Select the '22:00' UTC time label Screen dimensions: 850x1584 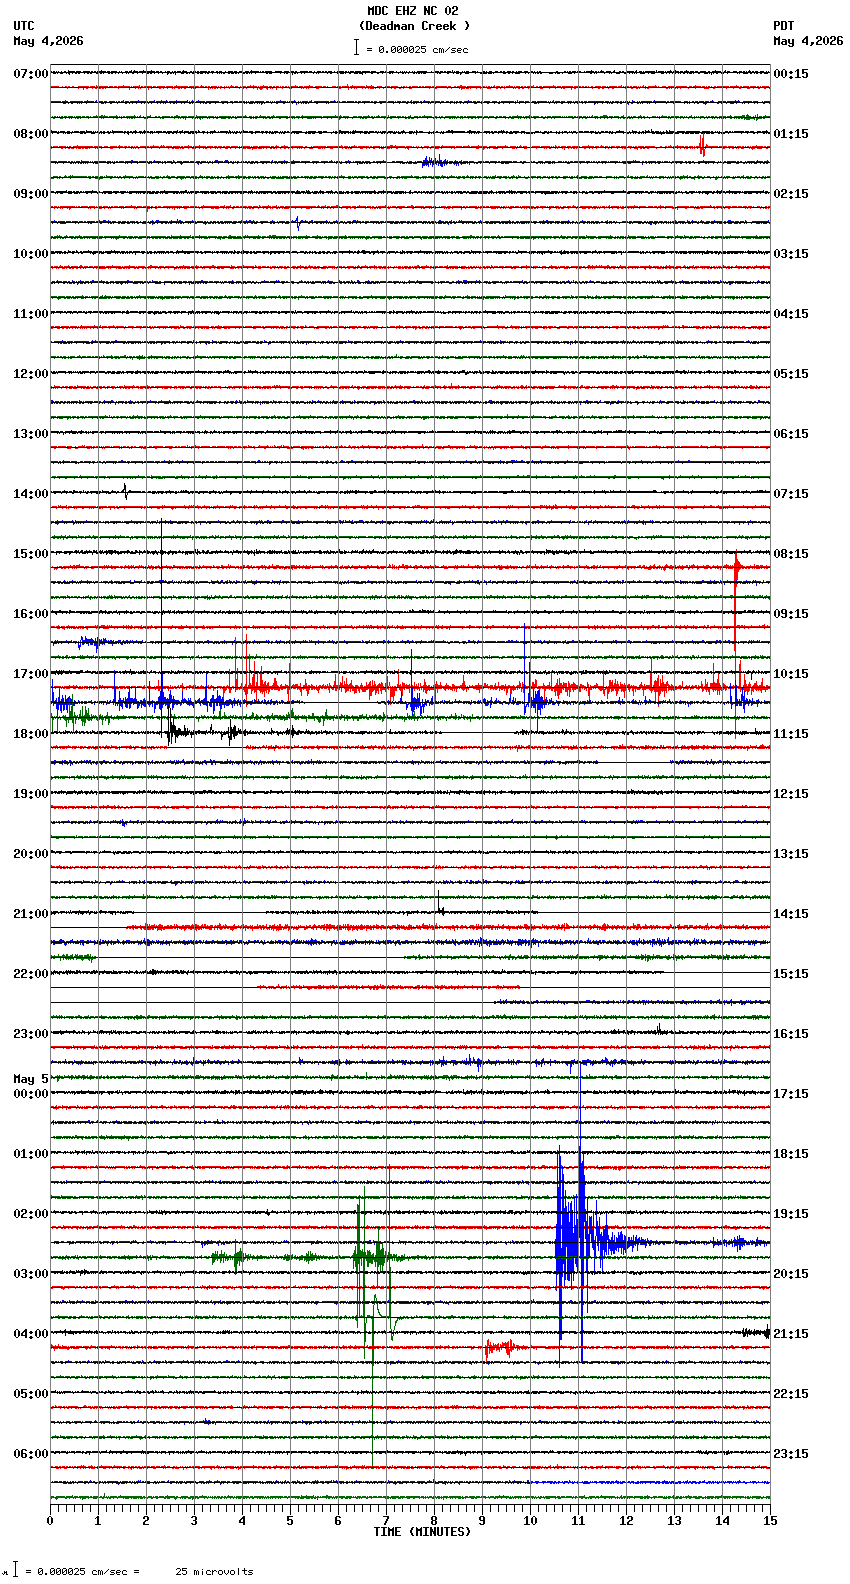[x=30, y=974]
